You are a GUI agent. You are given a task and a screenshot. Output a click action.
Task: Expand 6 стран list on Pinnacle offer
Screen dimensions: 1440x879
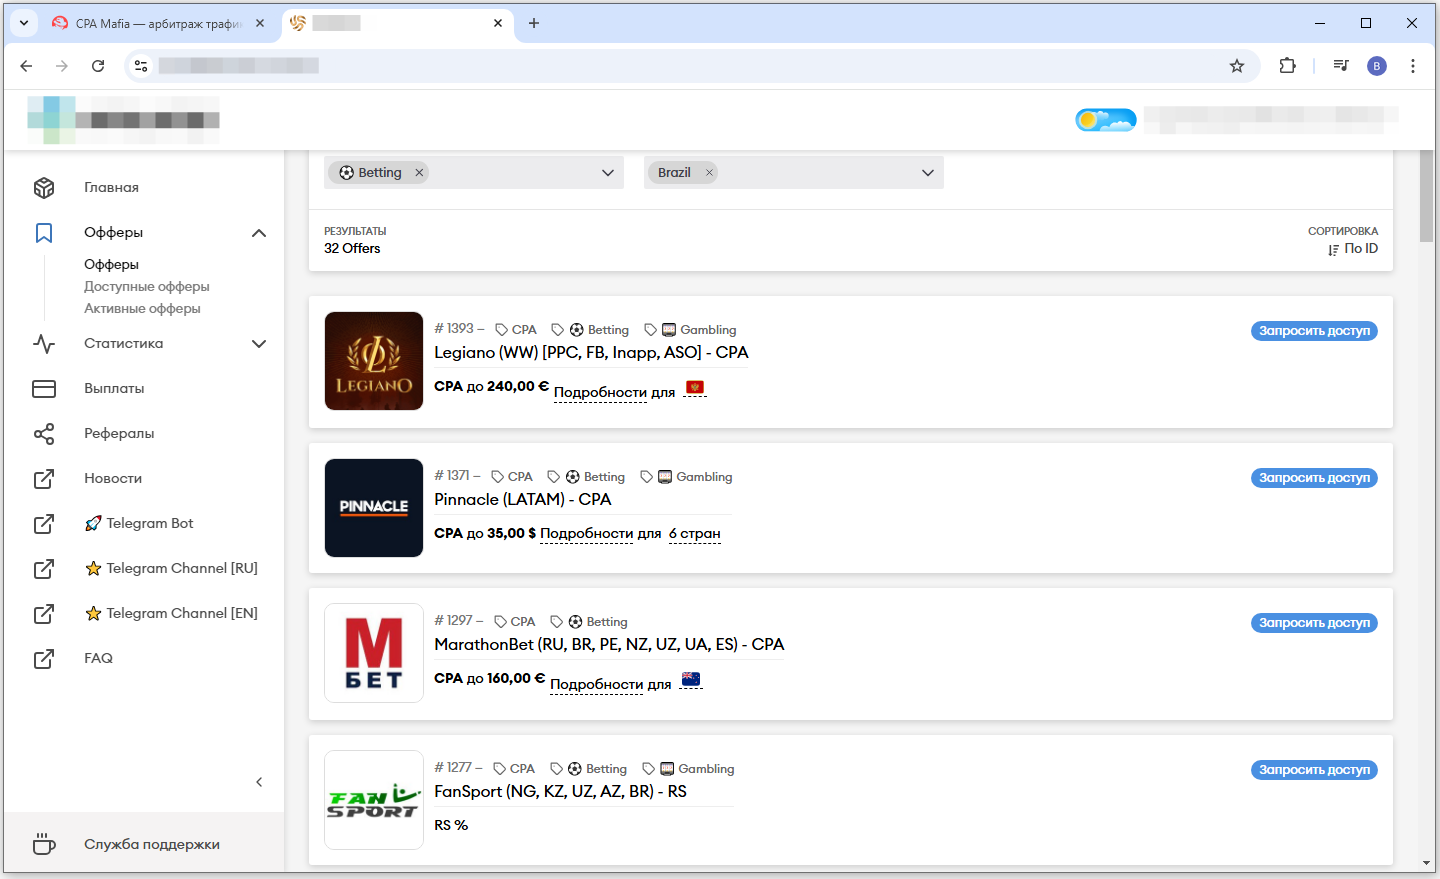[695, 534]
